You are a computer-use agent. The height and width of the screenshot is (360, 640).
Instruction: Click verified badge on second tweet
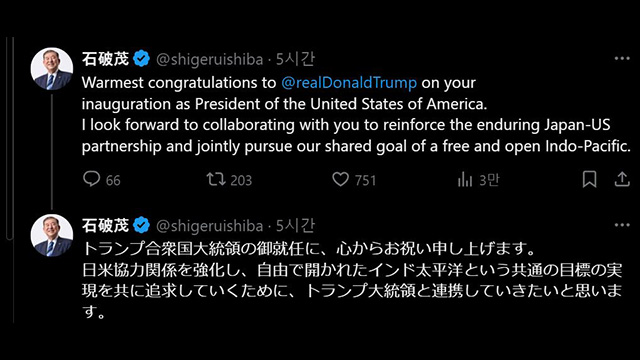coord(141,225)
